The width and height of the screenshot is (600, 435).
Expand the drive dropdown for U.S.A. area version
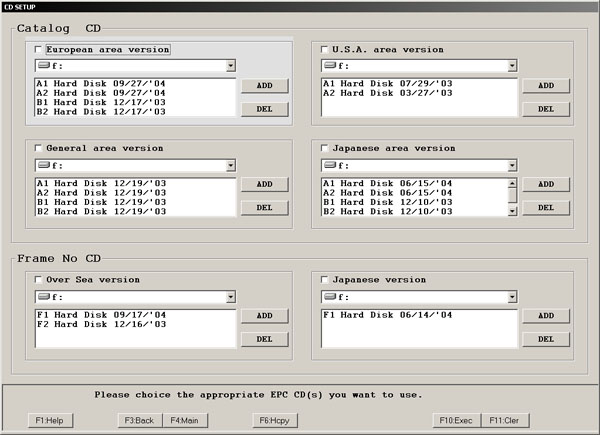[x=512, y=66]
